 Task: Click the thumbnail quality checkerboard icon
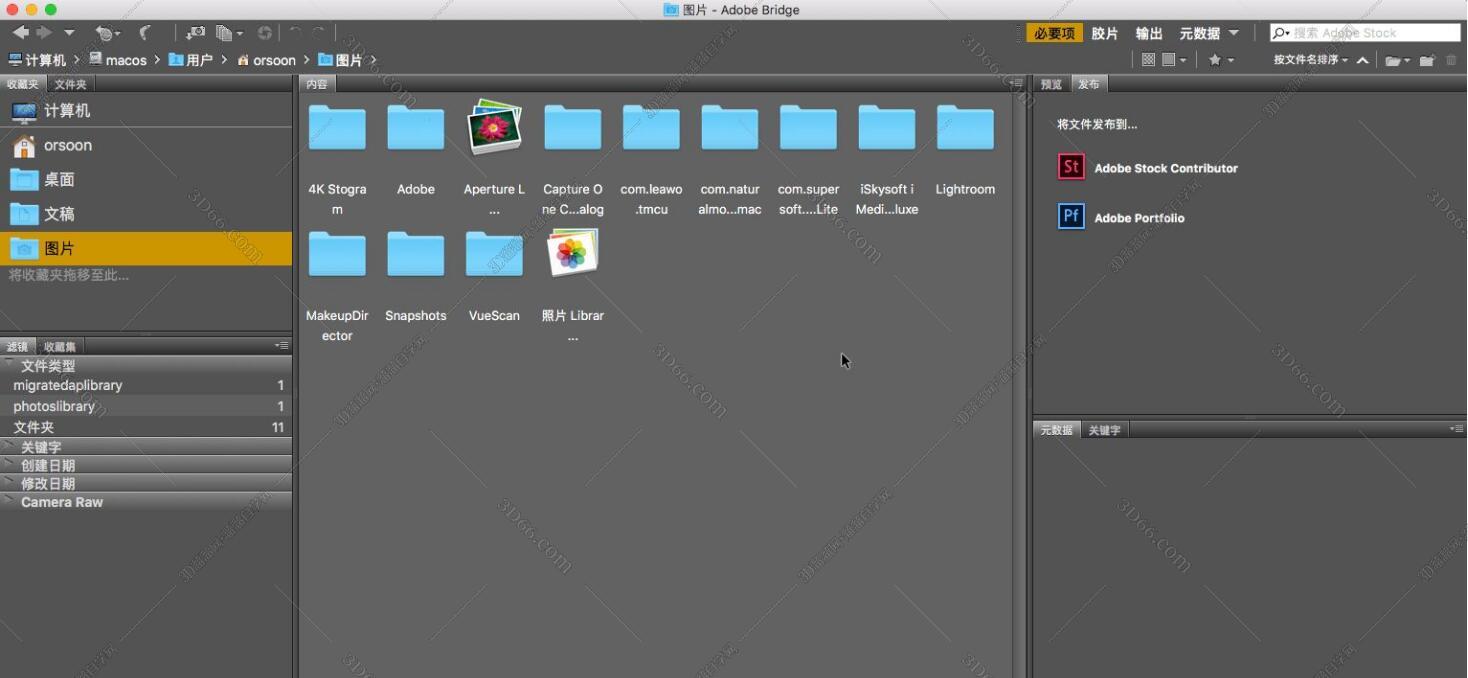pos(1148,60)
